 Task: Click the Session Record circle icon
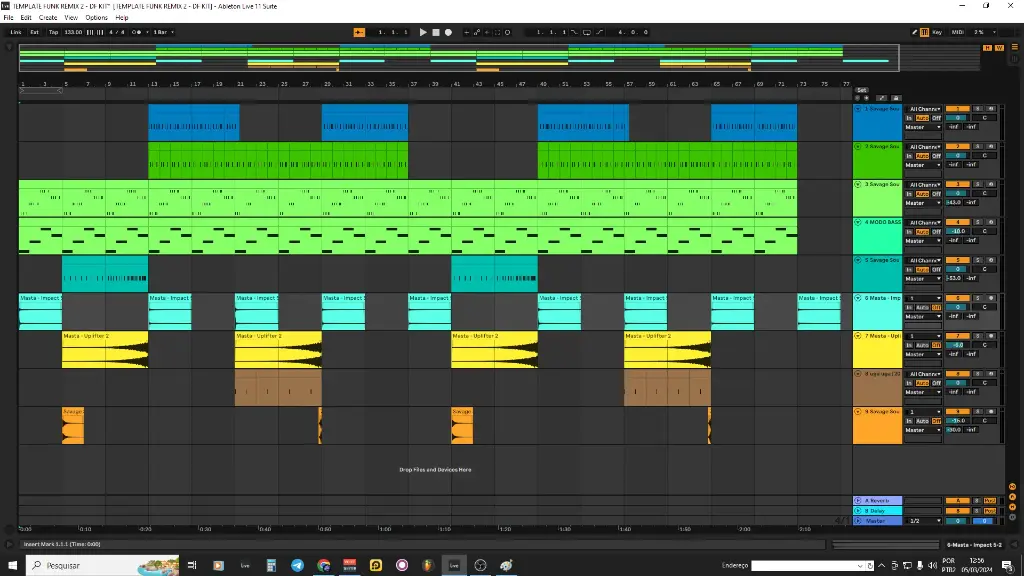pos(507,32)
